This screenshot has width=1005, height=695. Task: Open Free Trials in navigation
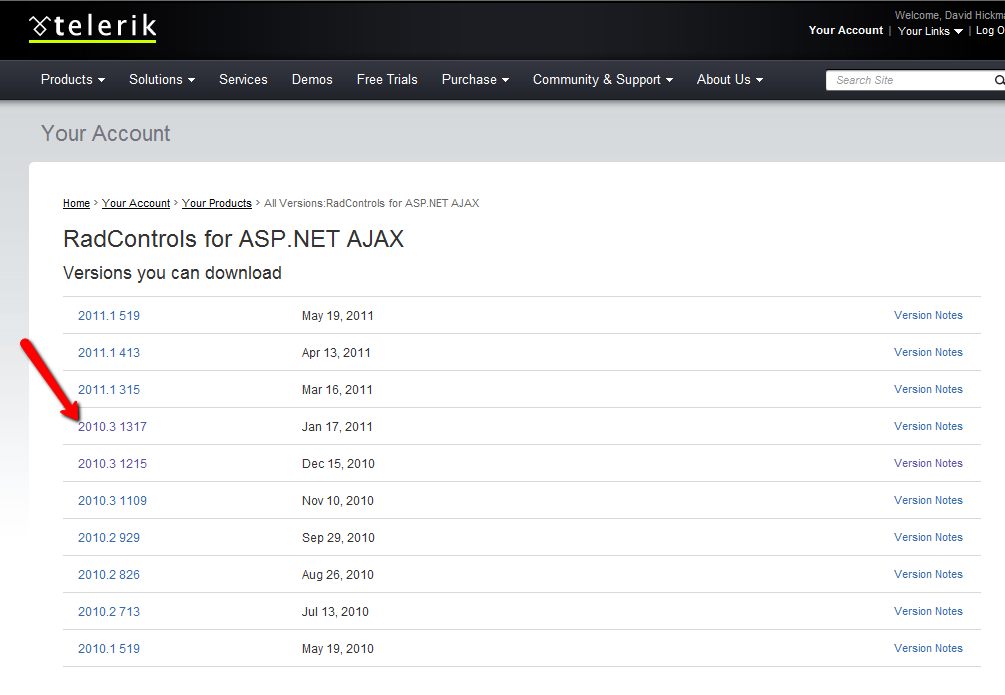click(386, 80)
